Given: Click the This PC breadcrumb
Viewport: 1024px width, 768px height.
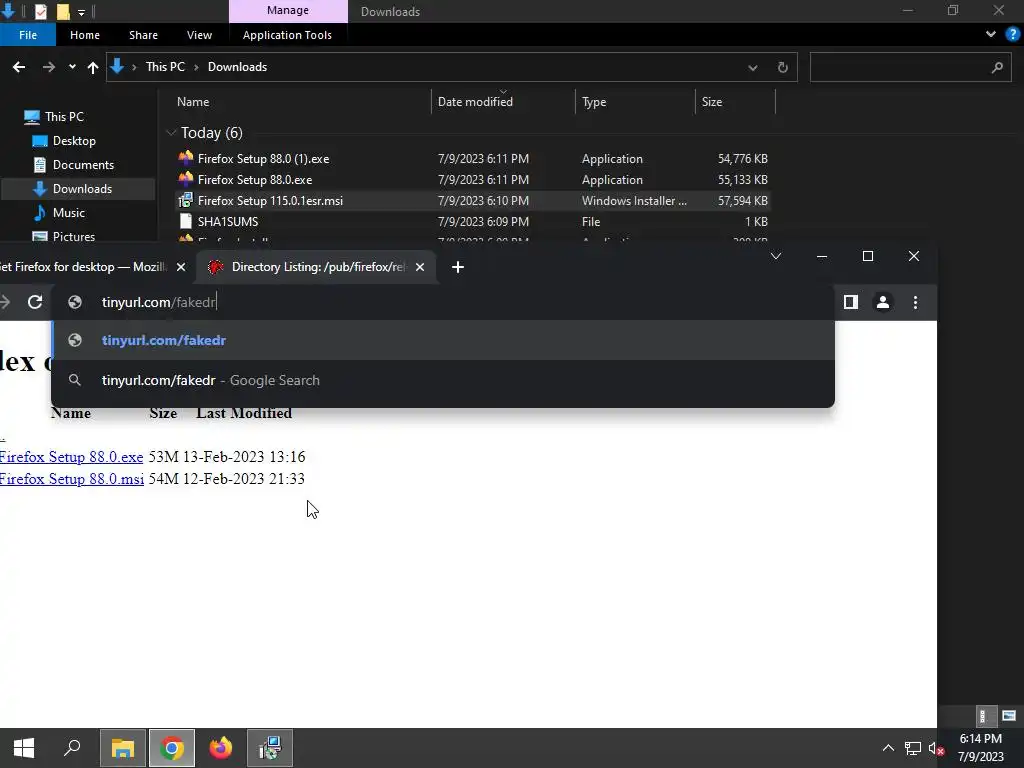Looking at the screenshot, I should coord(165,67).
